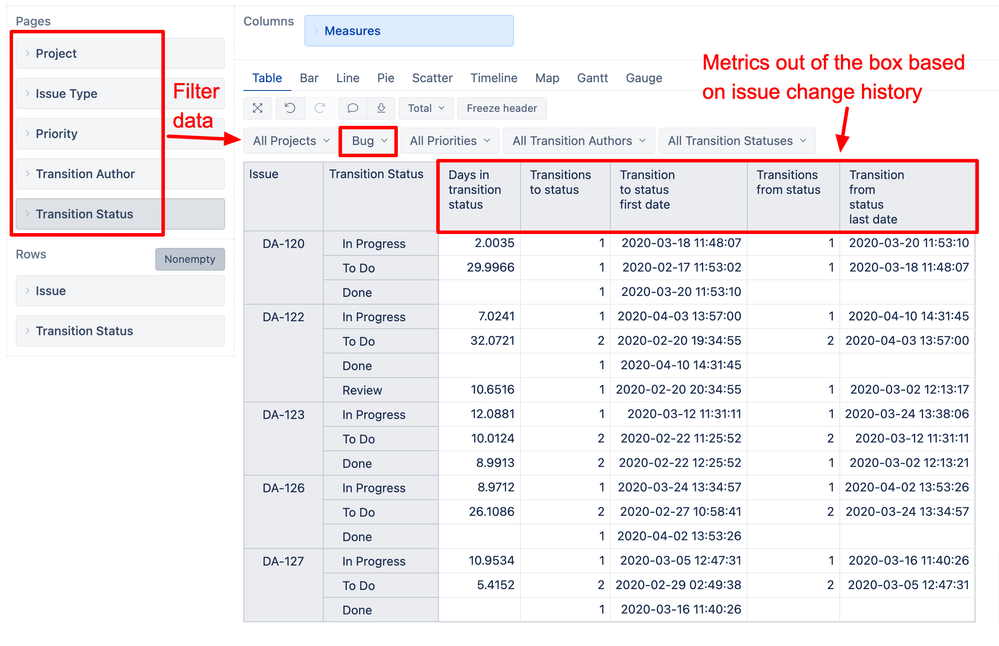Click the maximize report icon in the toolbar
This screenshot has width=999, height=646.
(257, 108)
